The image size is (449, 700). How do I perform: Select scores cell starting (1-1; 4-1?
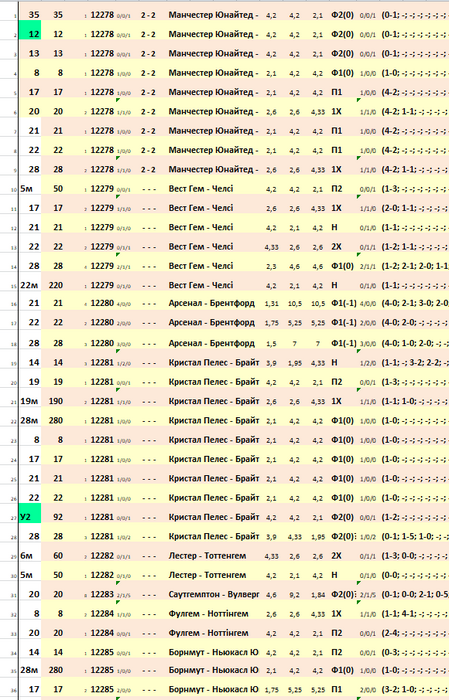click(x=415, y=613)
